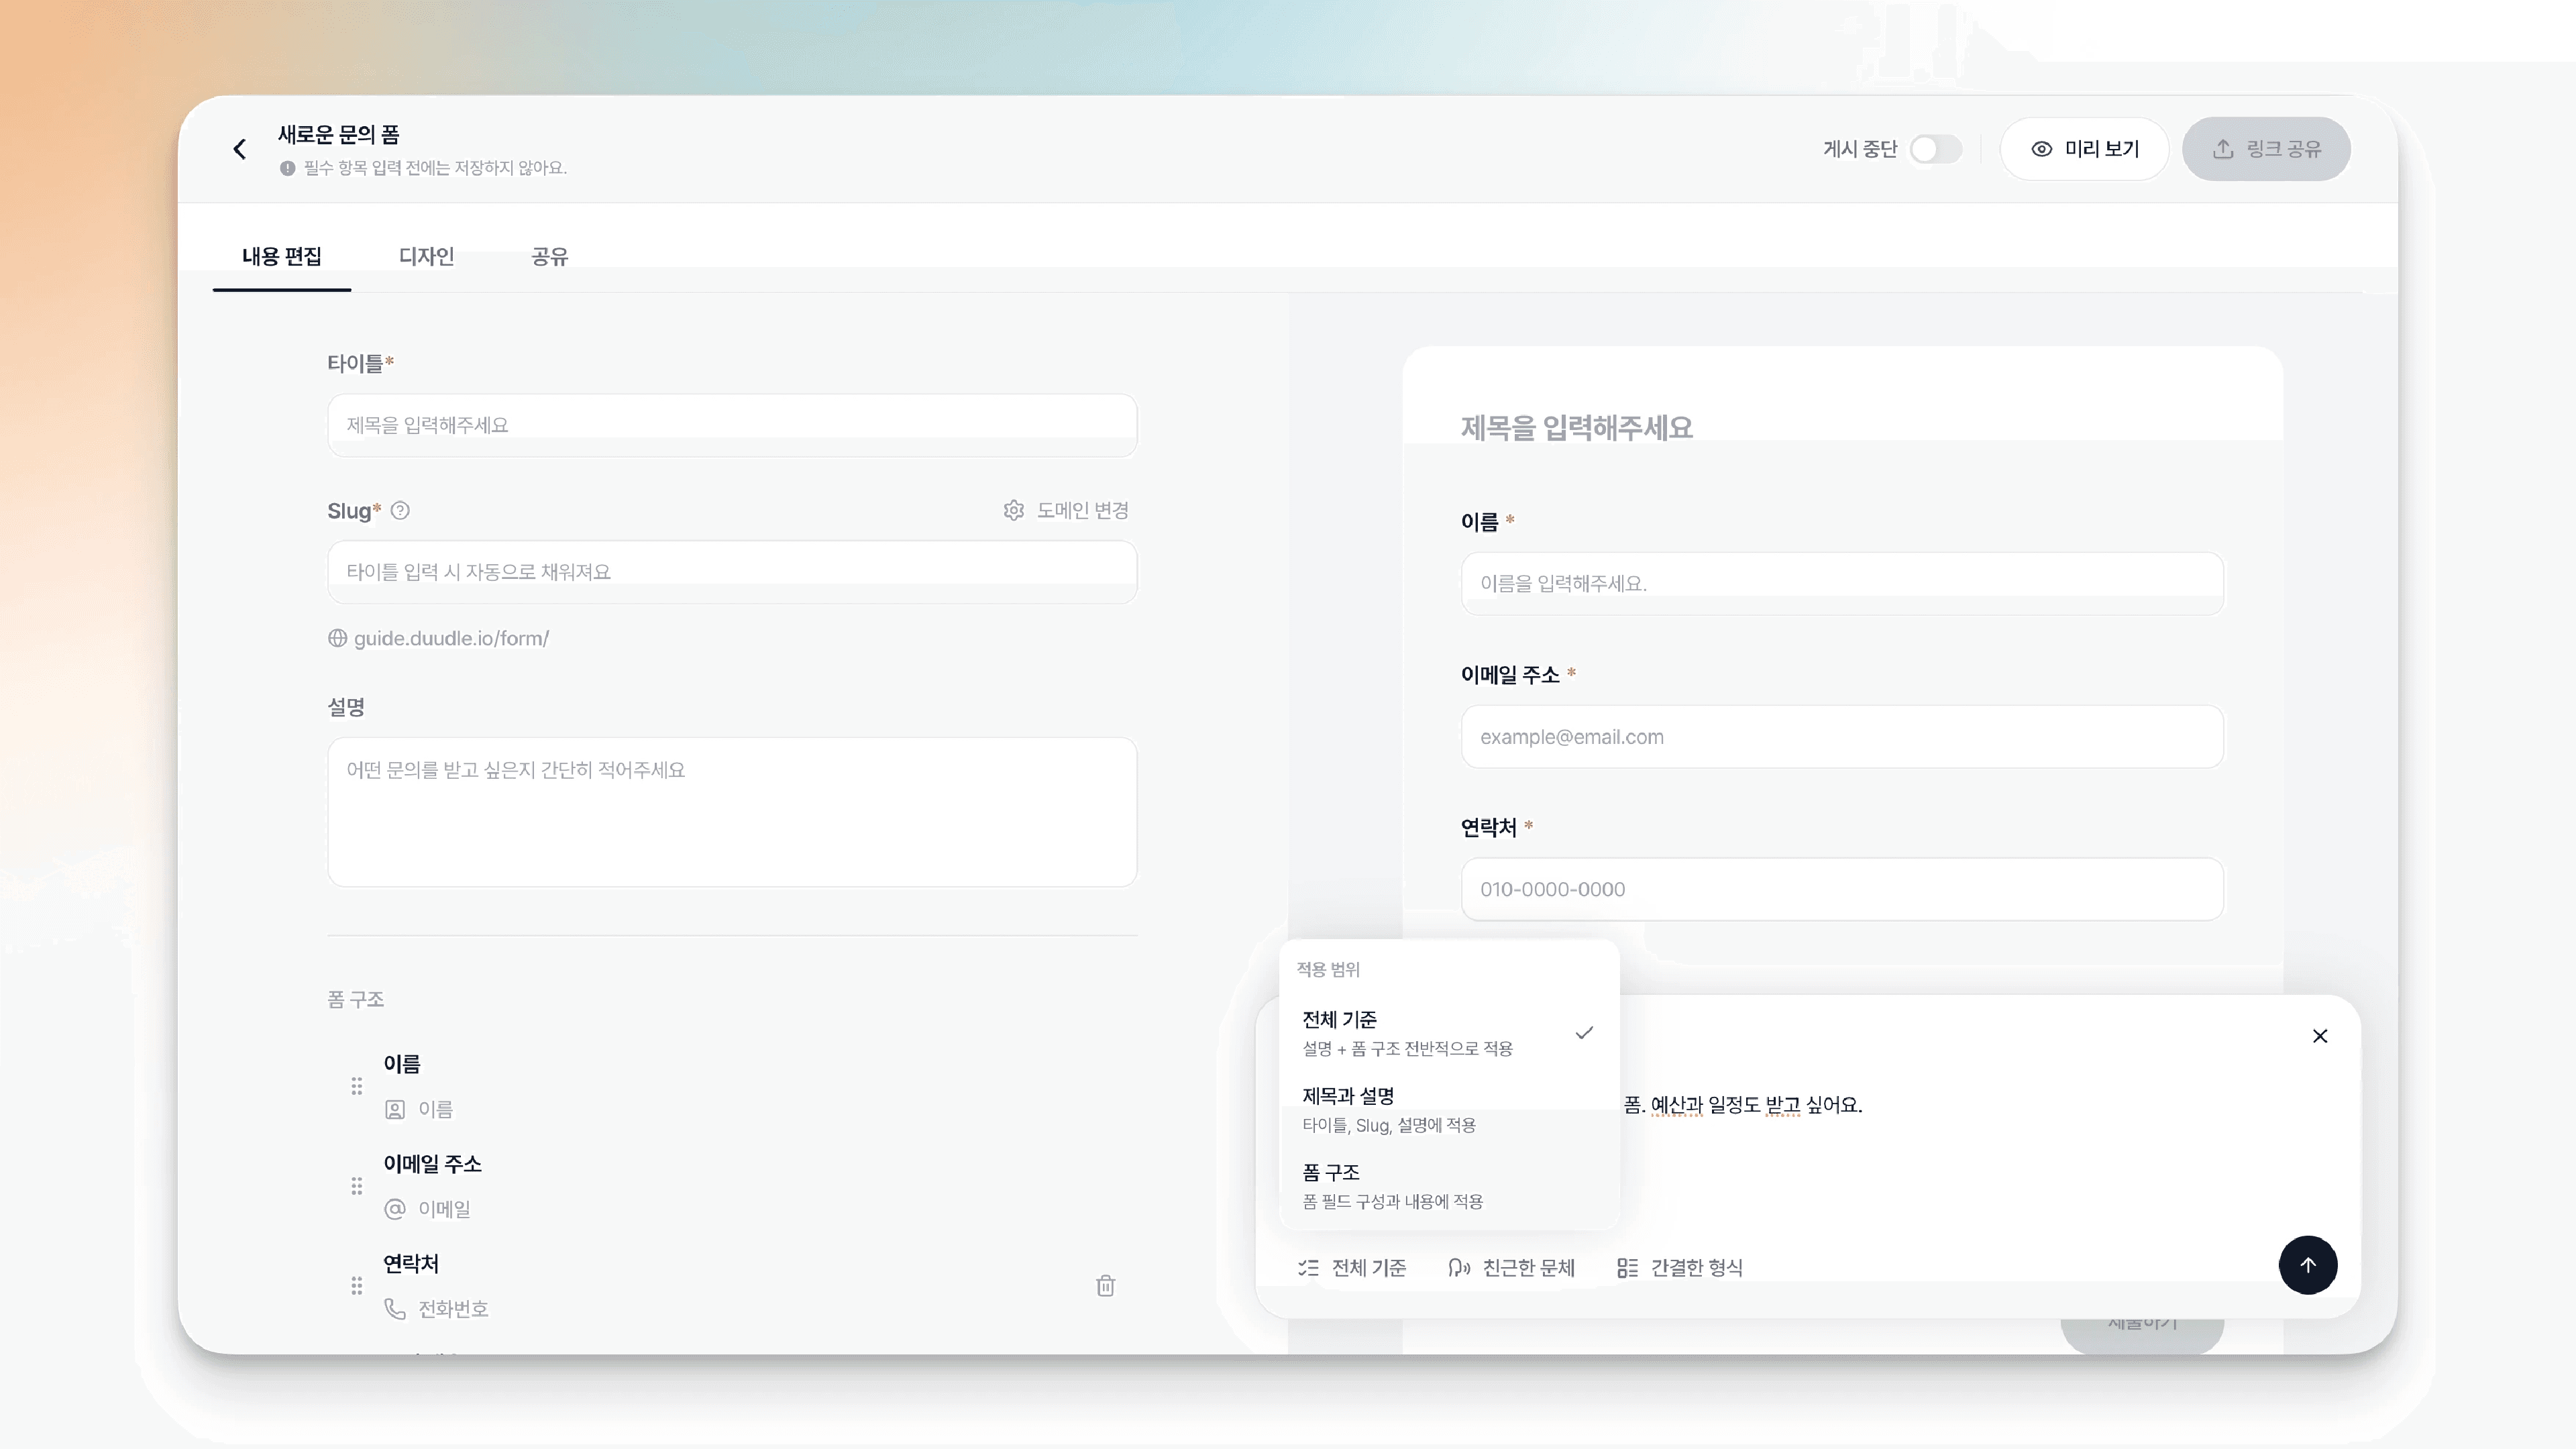Viewport: 2576px width, 1449px height.
Task: Click the 적용 범위 menu header
Action: pos(1328,969)
